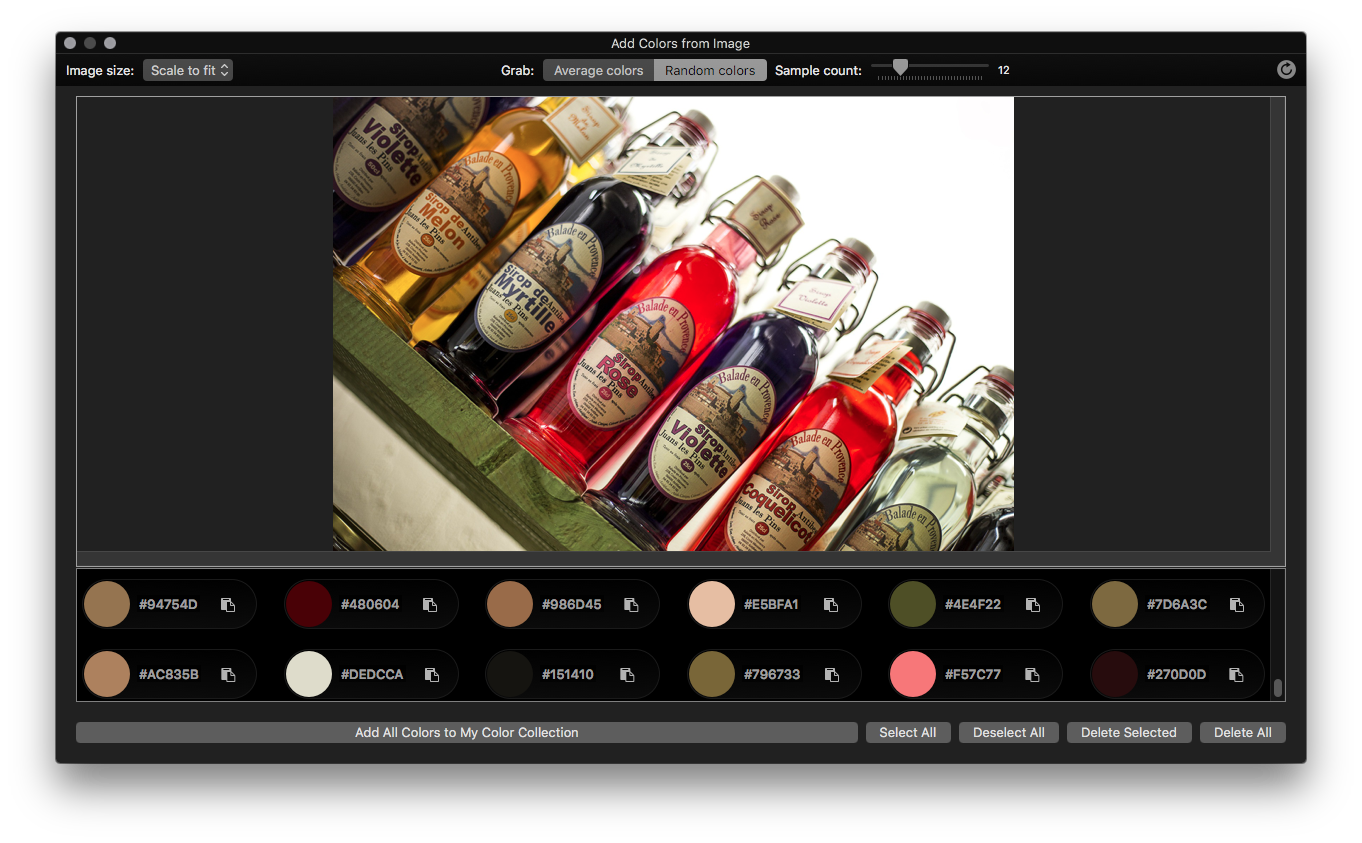Choose the dark maroon #270D0D swatch circle
Image resolution: width=1362 pixels, height=843 pixels.
(x=1115, y=674)
